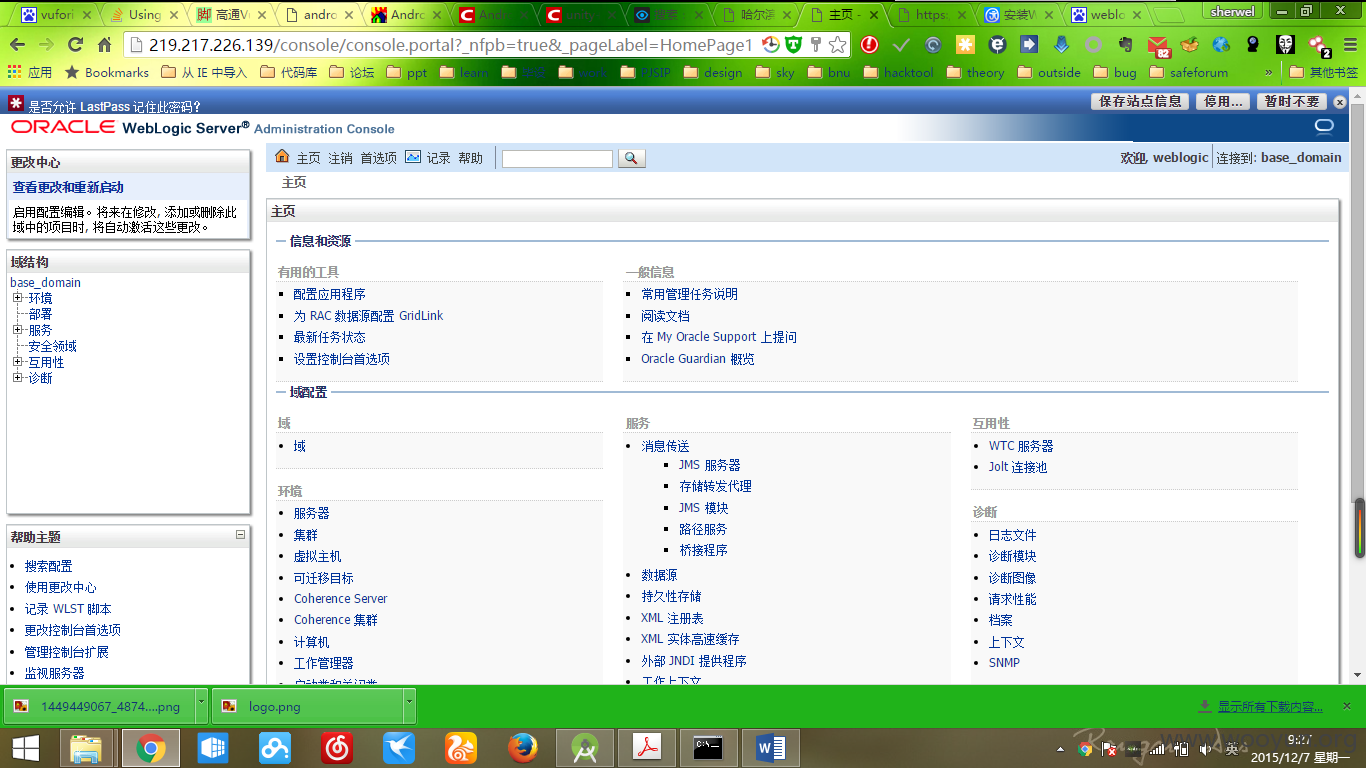Open the command prompt taskbar icon

[708, 747]
